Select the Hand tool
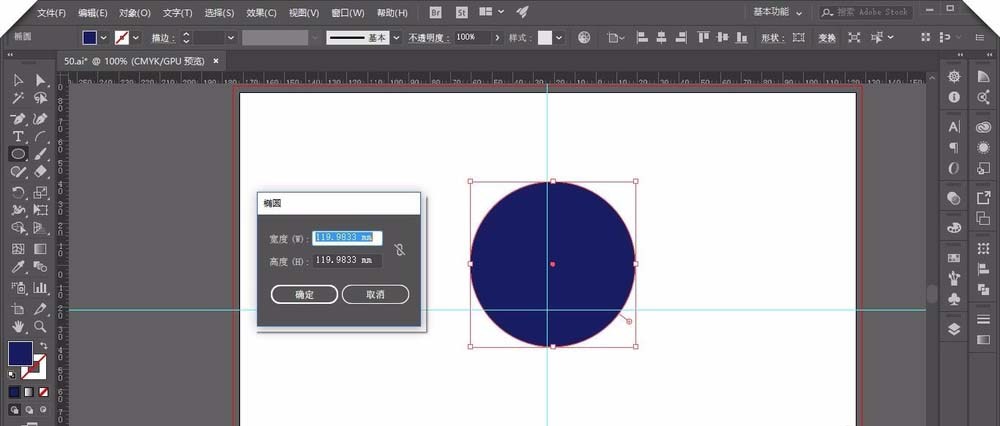Image resolution: width=1000 pixels, height=426 pixels. point(18,327)
